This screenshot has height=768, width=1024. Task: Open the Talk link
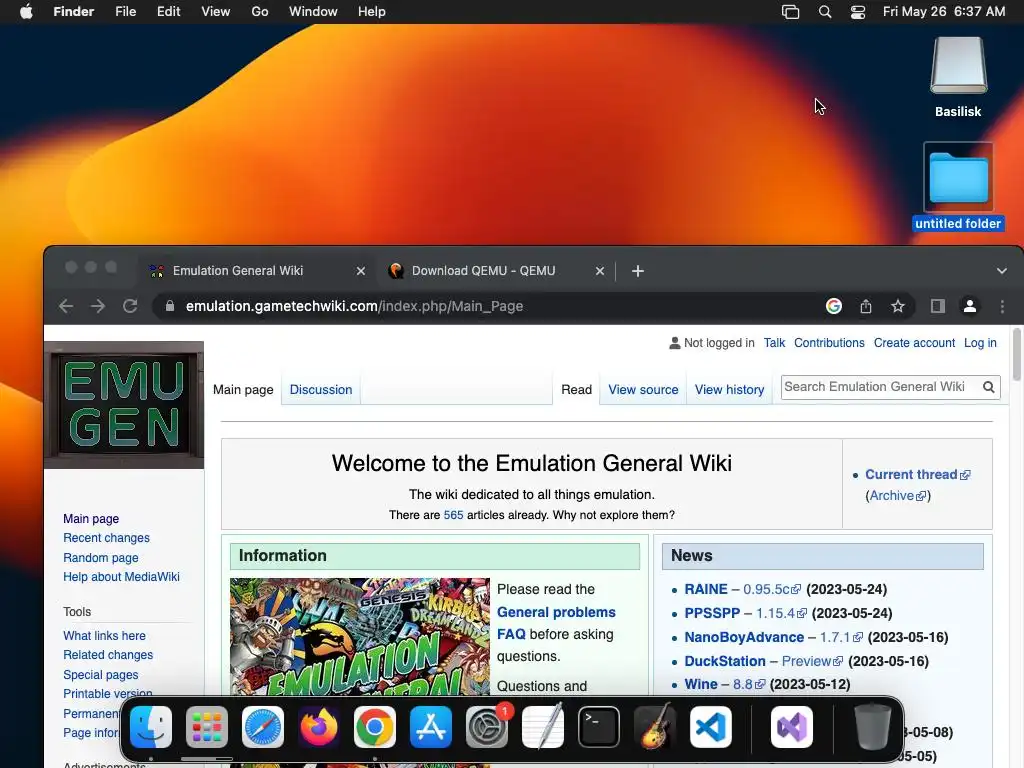click(x=775, y=343)
